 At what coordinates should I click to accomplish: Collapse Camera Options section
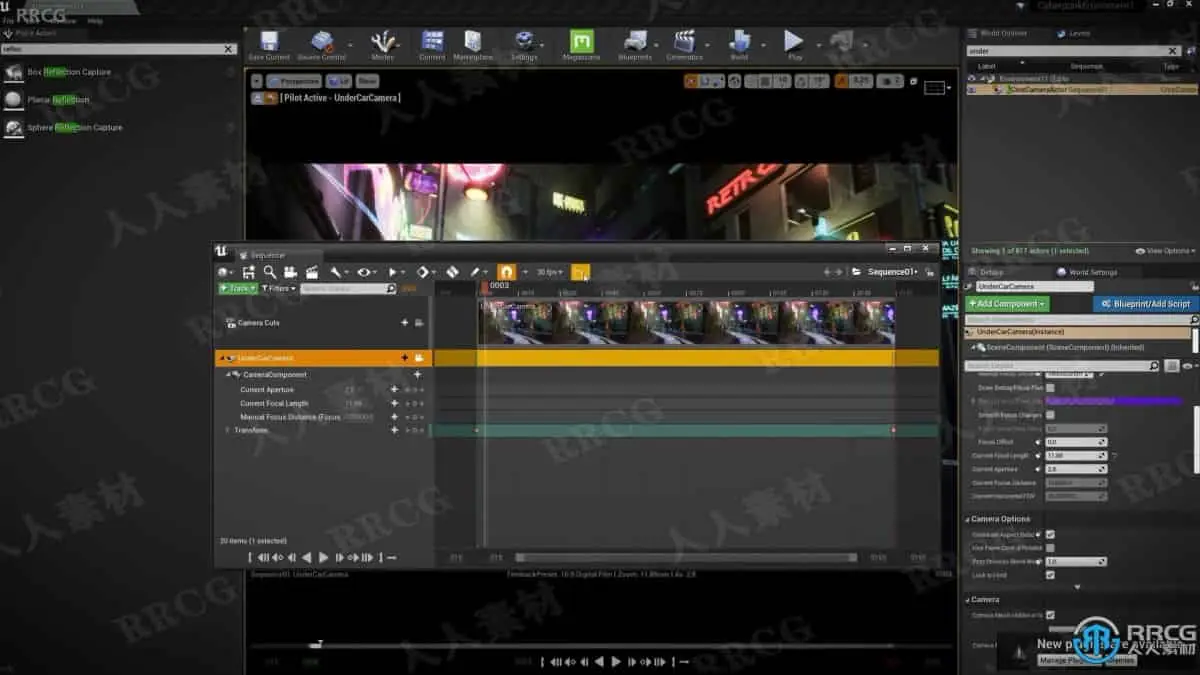(968, 519)
